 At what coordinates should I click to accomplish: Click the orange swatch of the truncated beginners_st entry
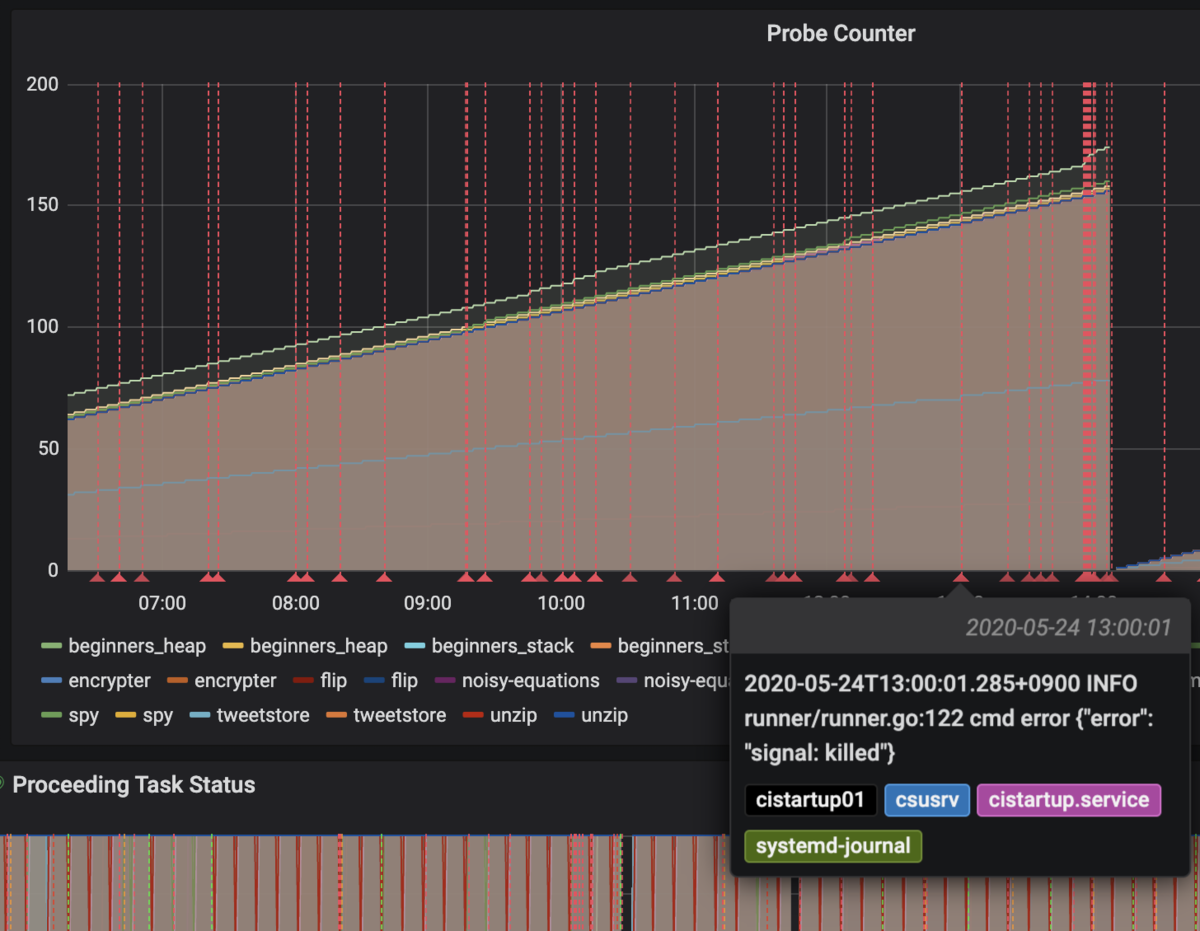point(602,646)
